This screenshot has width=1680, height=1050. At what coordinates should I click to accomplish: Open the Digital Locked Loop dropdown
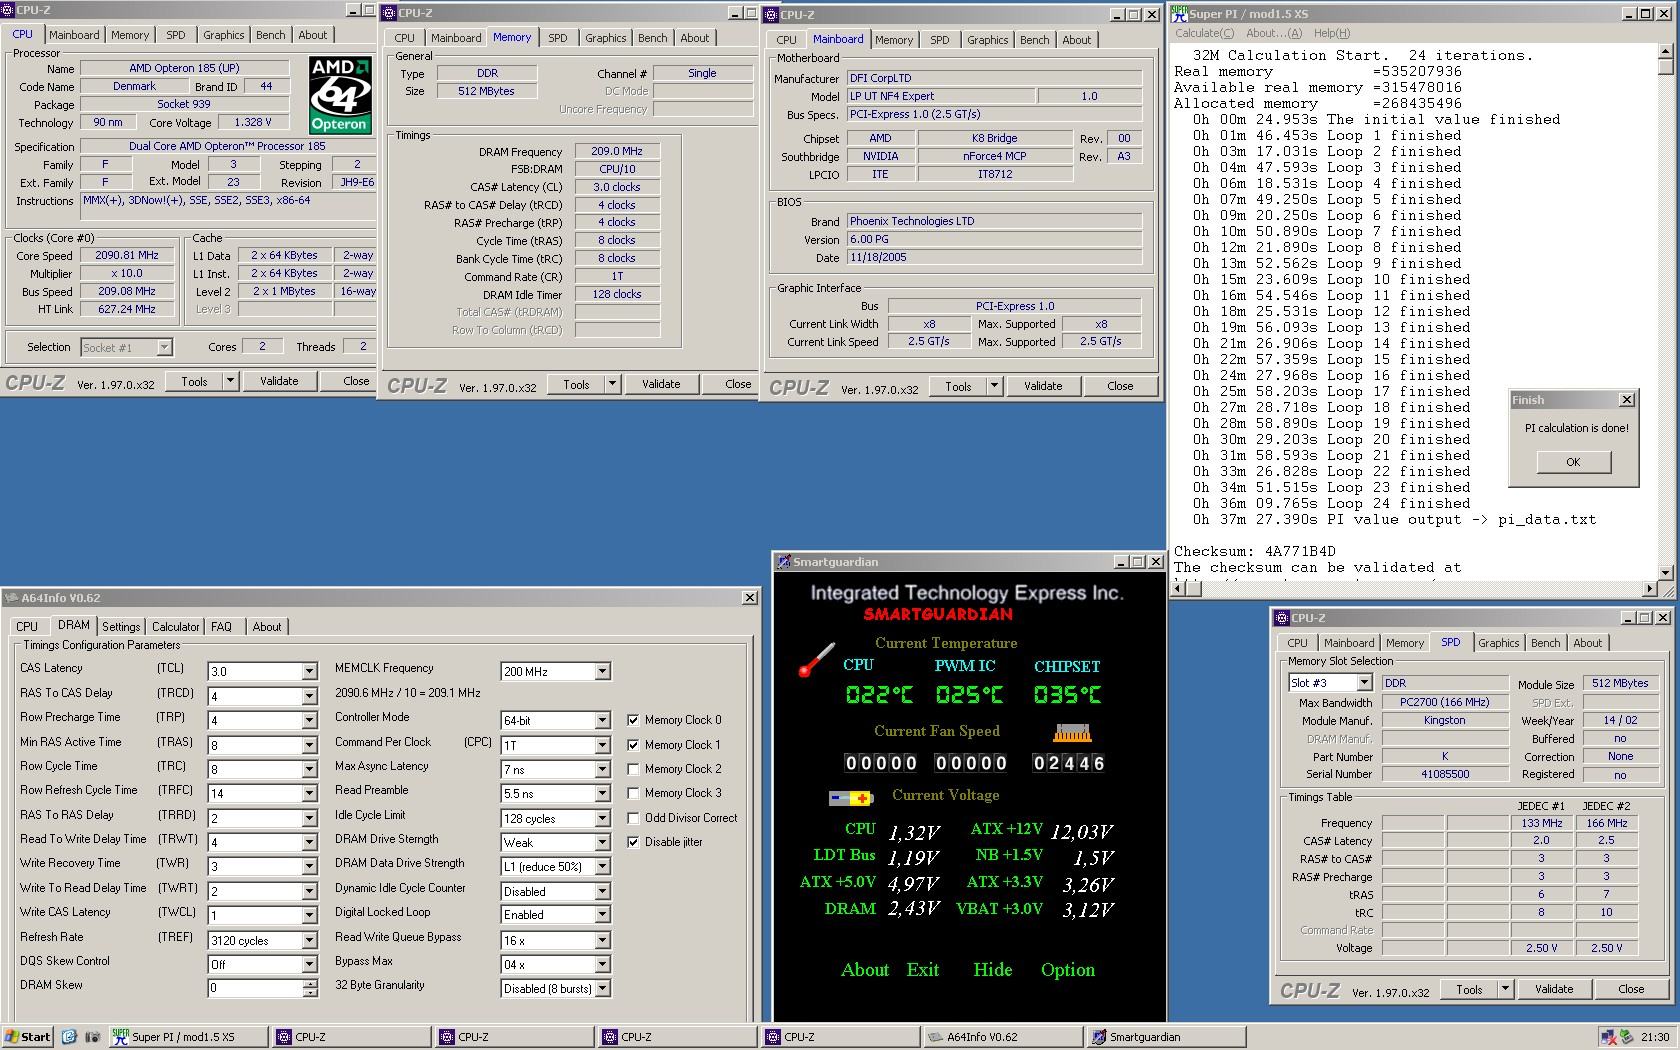(602, 915)
